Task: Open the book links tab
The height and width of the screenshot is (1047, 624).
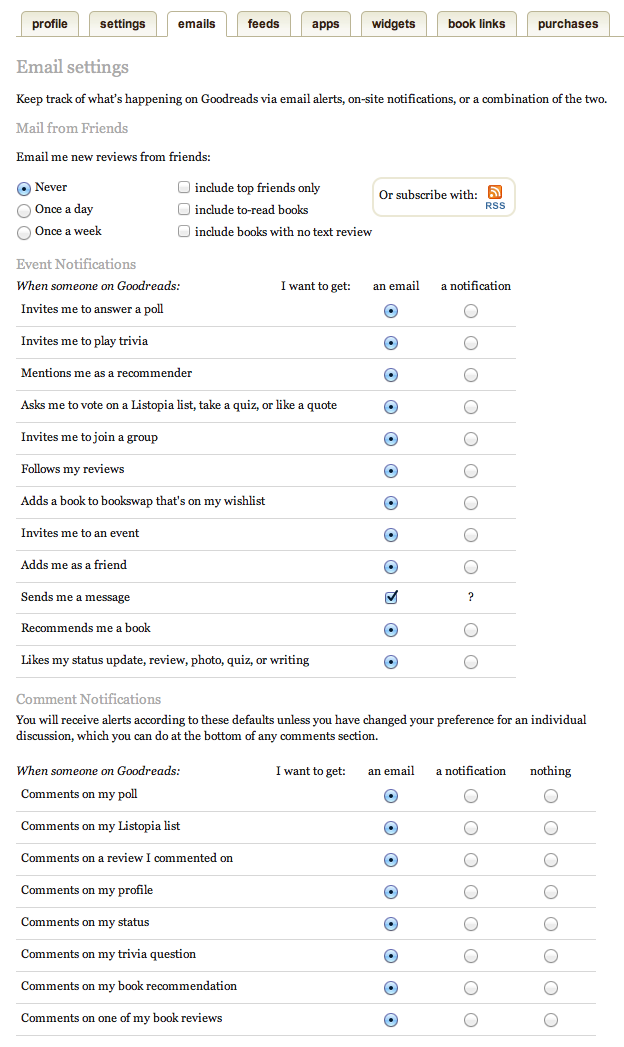Action: pos(476,23)
